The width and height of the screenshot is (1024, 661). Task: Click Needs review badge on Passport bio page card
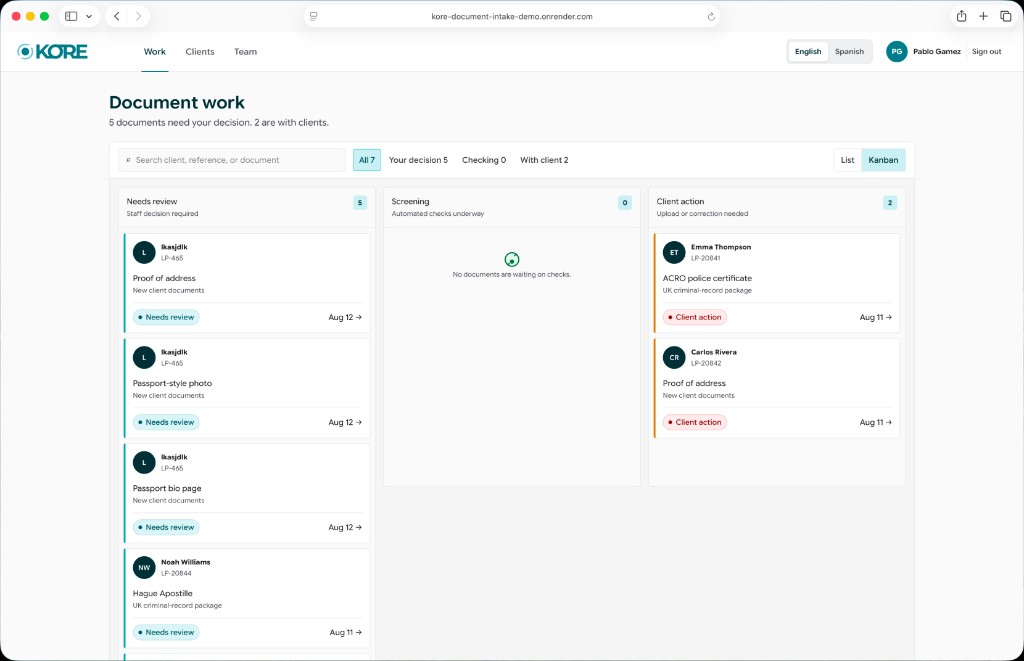(167, 527)
